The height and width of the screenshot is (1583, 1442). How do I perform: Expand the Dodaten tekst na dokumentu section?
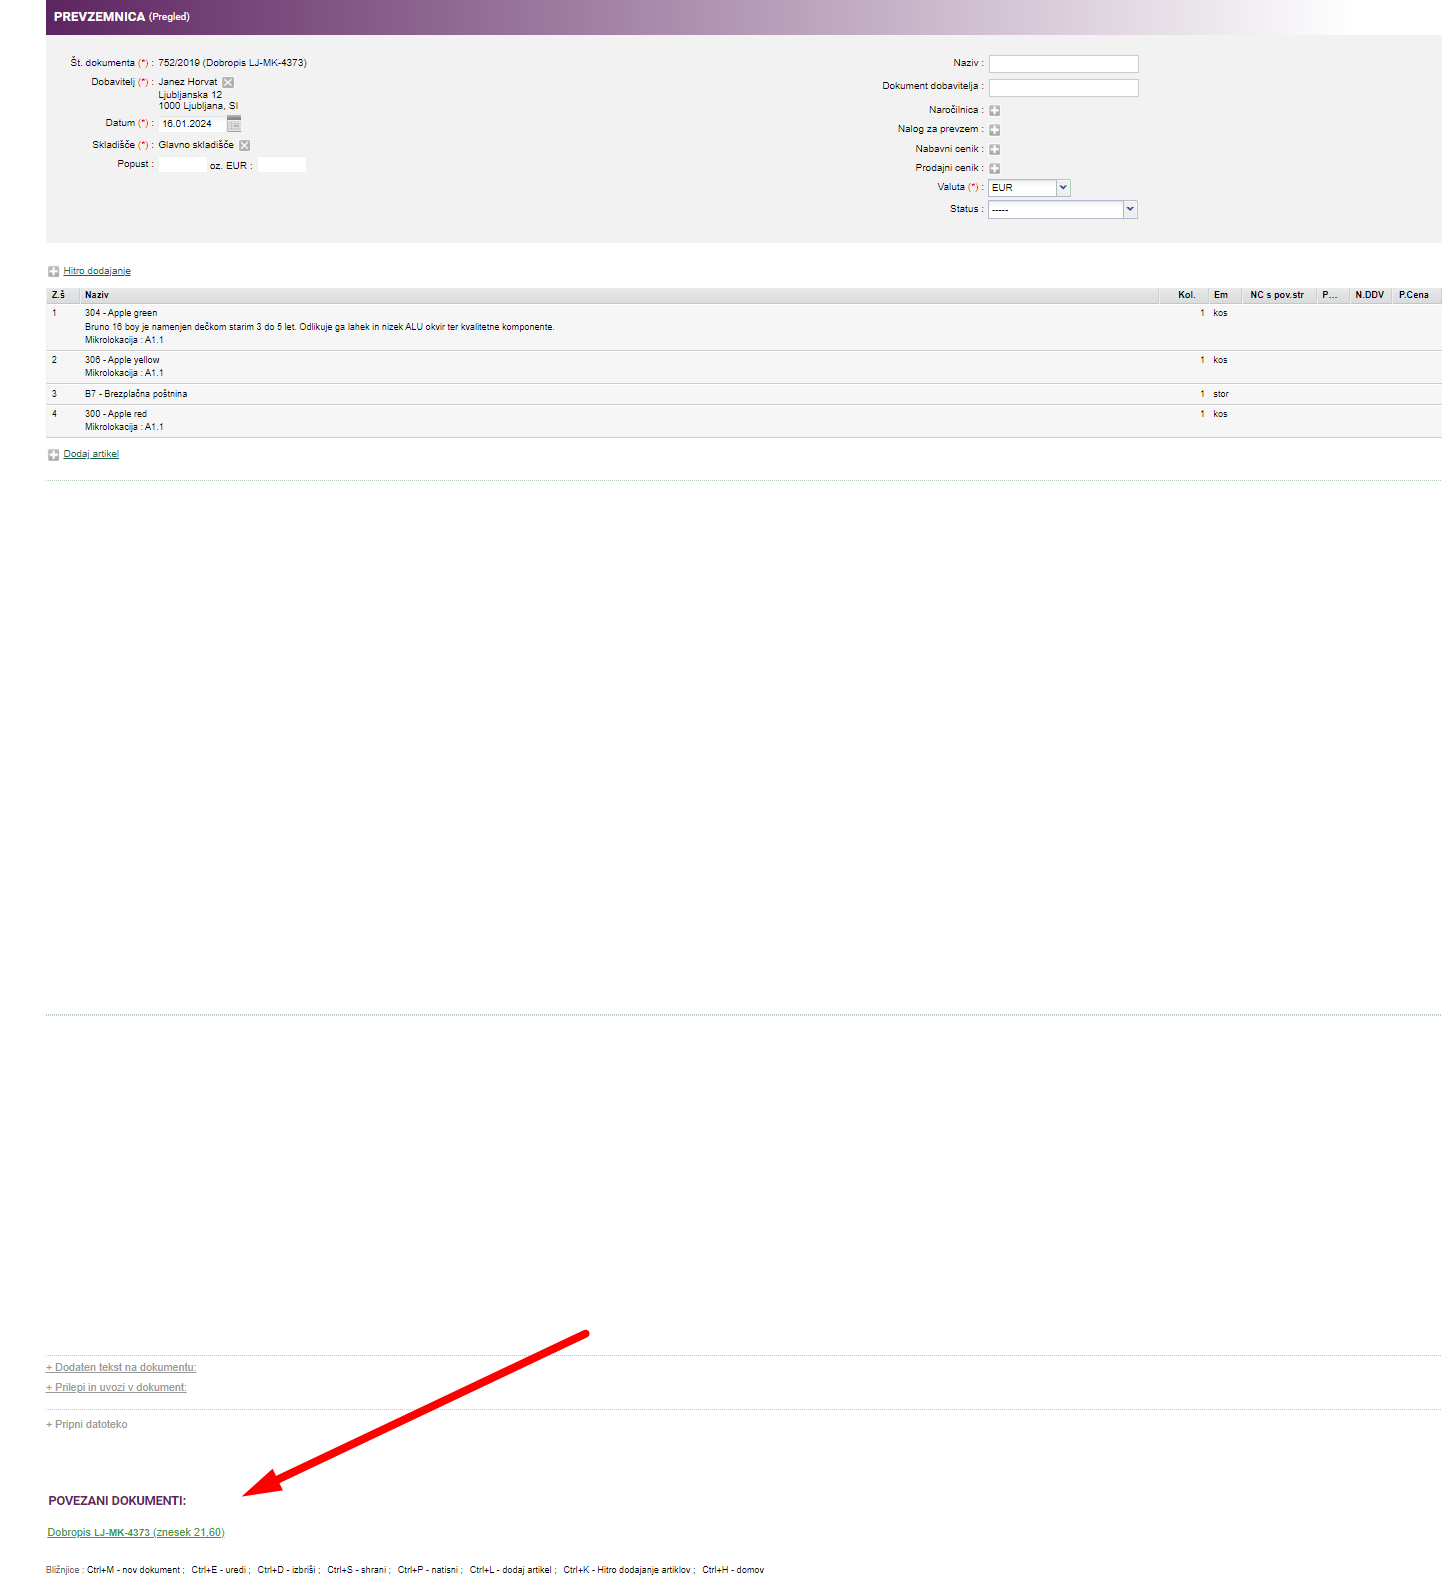[x=121, y=1367]
